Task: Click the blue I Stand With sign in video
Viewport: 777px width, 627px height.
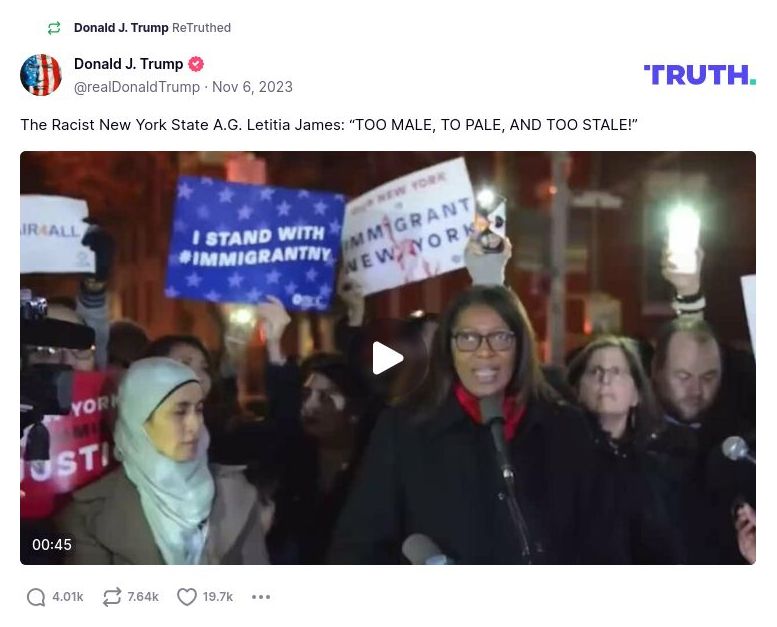Action: pyautogui.click(x=255, y=244)
